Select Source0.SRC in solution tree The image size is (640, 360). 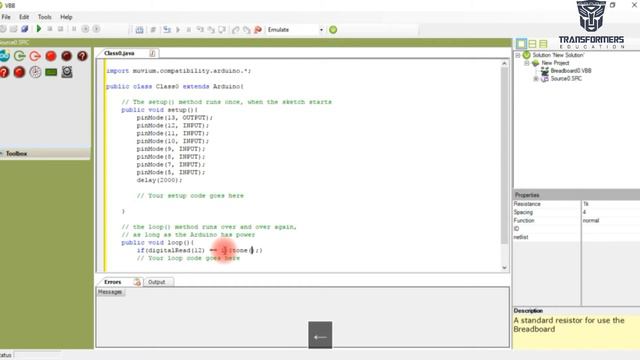(x=566, y=79)
